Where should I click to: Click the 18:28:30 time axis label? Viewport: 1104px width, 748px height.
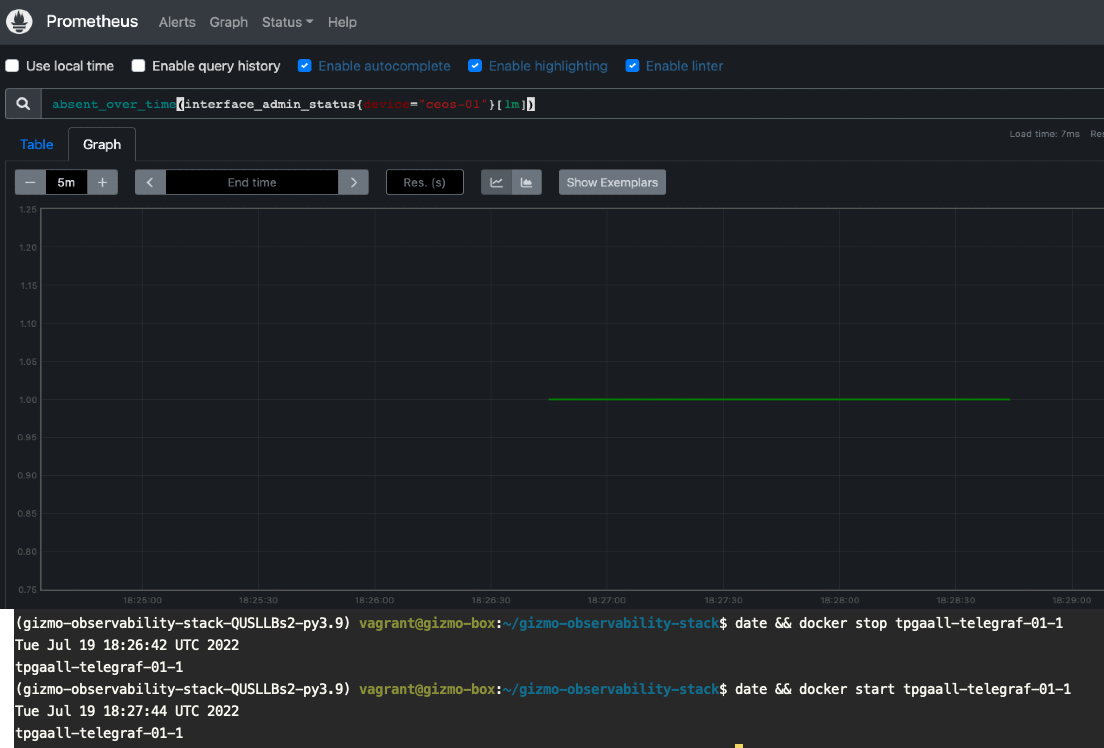point(955,600)
